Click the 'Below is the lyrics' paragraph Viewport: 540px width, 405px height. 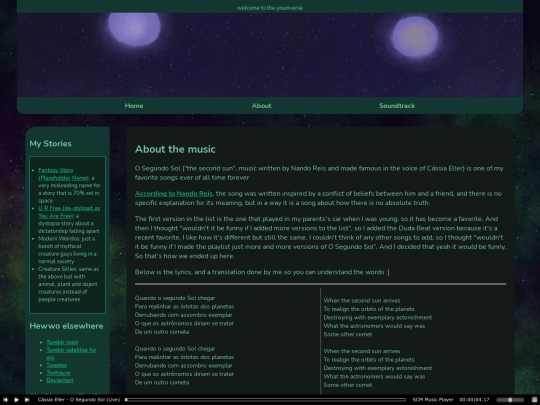(x=262, y=272)
